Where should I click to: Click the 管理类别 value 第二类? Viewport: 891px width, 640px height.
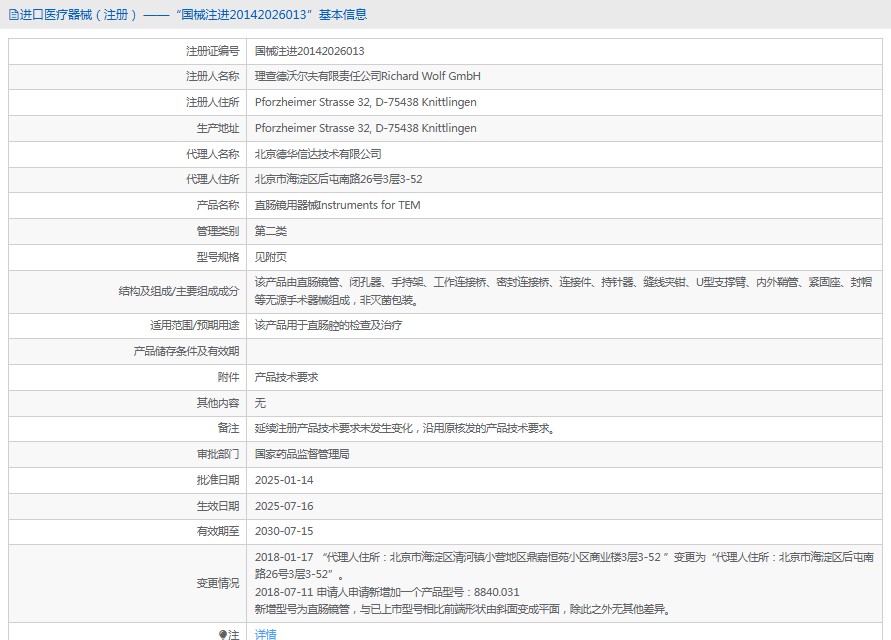point(270,231)
